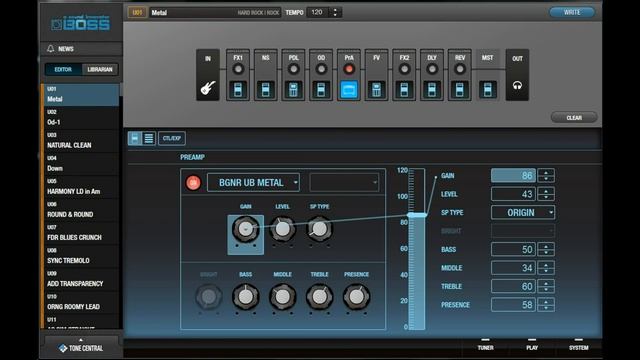Click the headphone output block icon
640x360 pixels.
[x=517, y=85]
